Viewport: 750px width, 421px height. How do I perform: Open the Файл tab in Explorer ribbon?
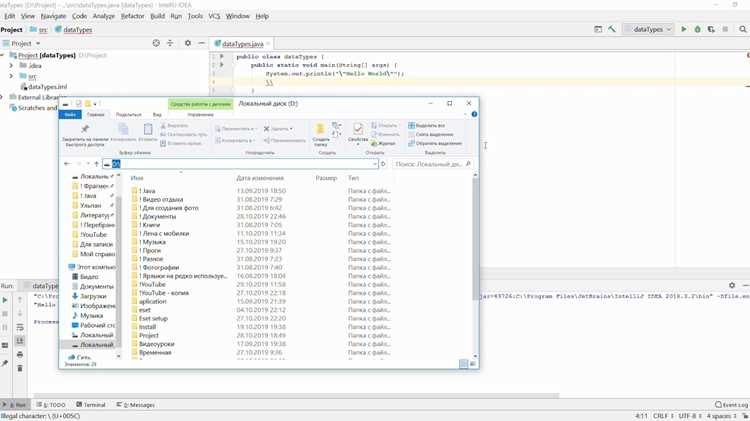[x=70, y=115]
